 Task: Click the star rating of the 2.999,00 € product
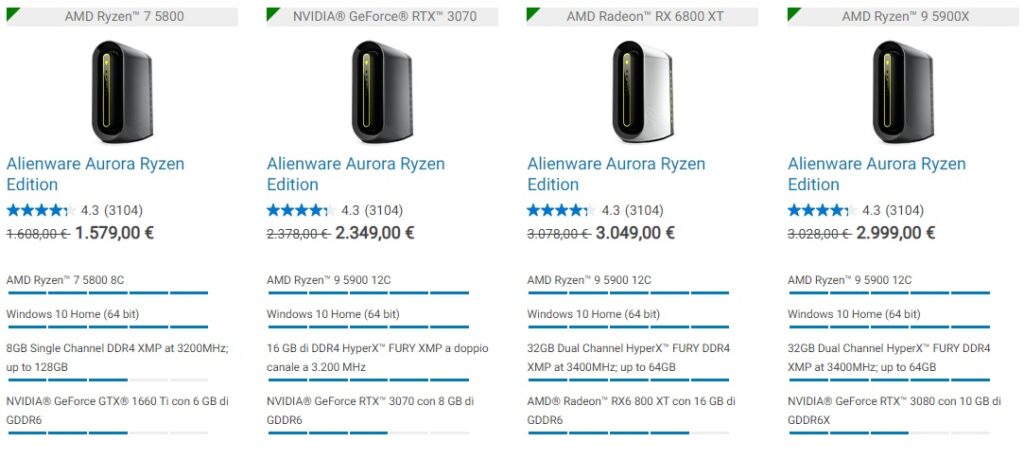(x=822, y=210)
